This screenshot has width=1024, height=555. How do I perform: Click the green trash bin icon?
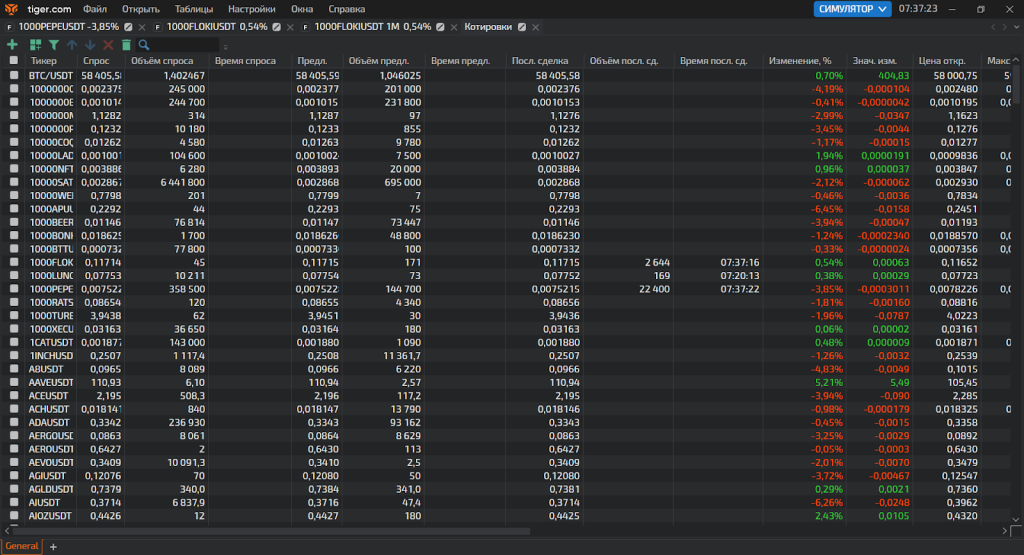(126, 45)
